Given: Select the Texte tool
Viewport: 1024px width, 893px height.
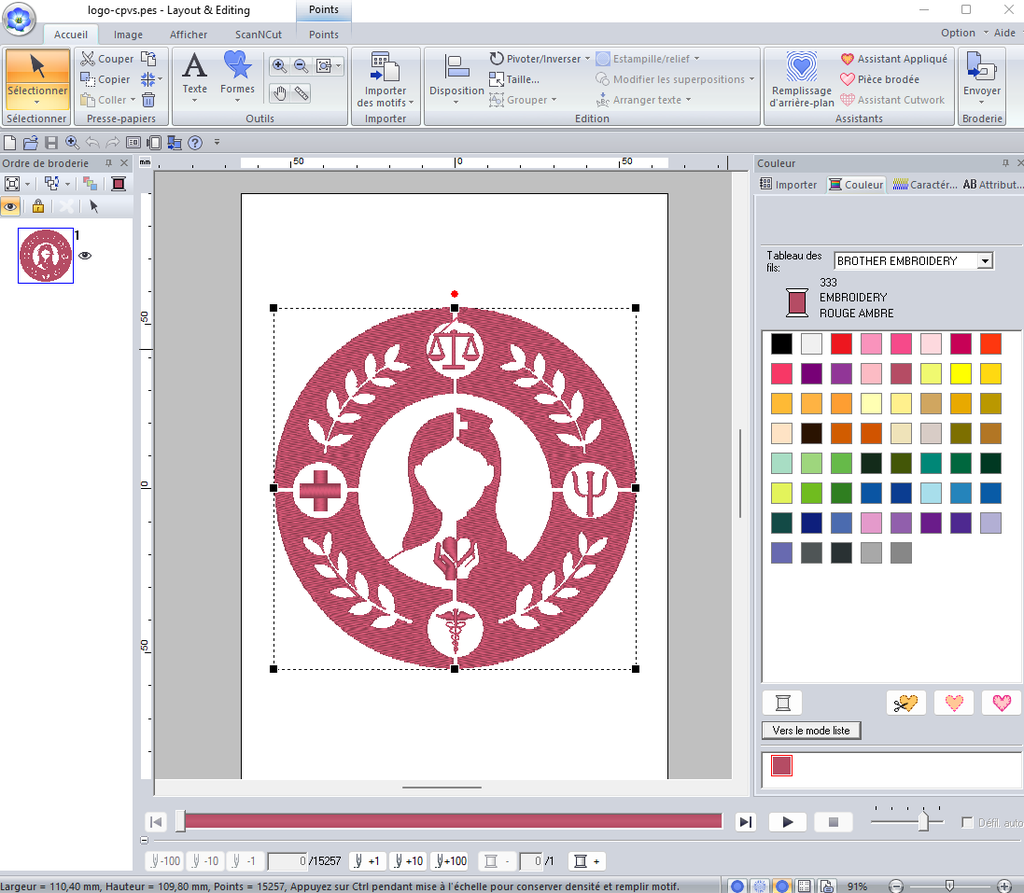Looking at the screenshot, I should [194, 74].
